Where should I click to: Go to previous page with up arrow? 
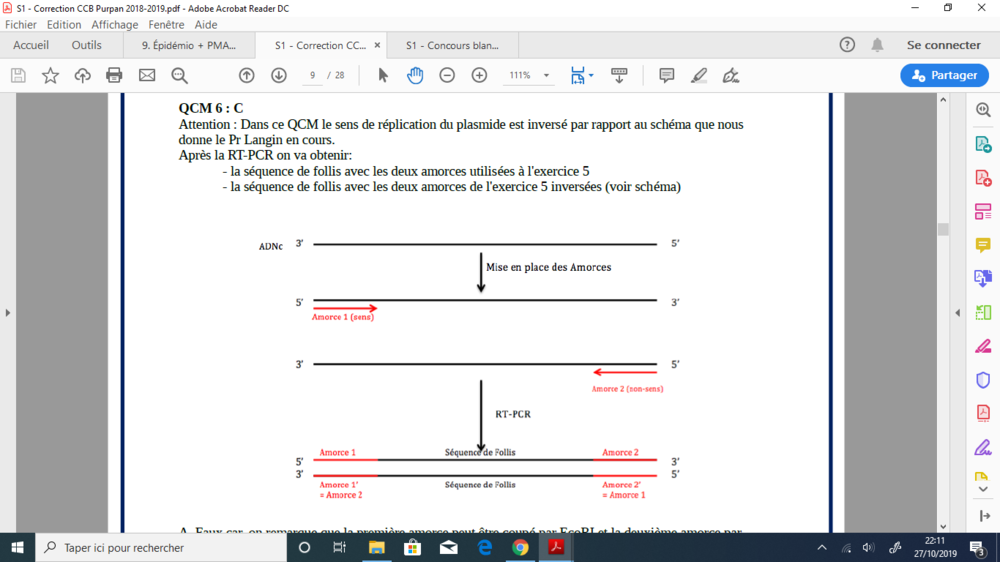point(247,75)
